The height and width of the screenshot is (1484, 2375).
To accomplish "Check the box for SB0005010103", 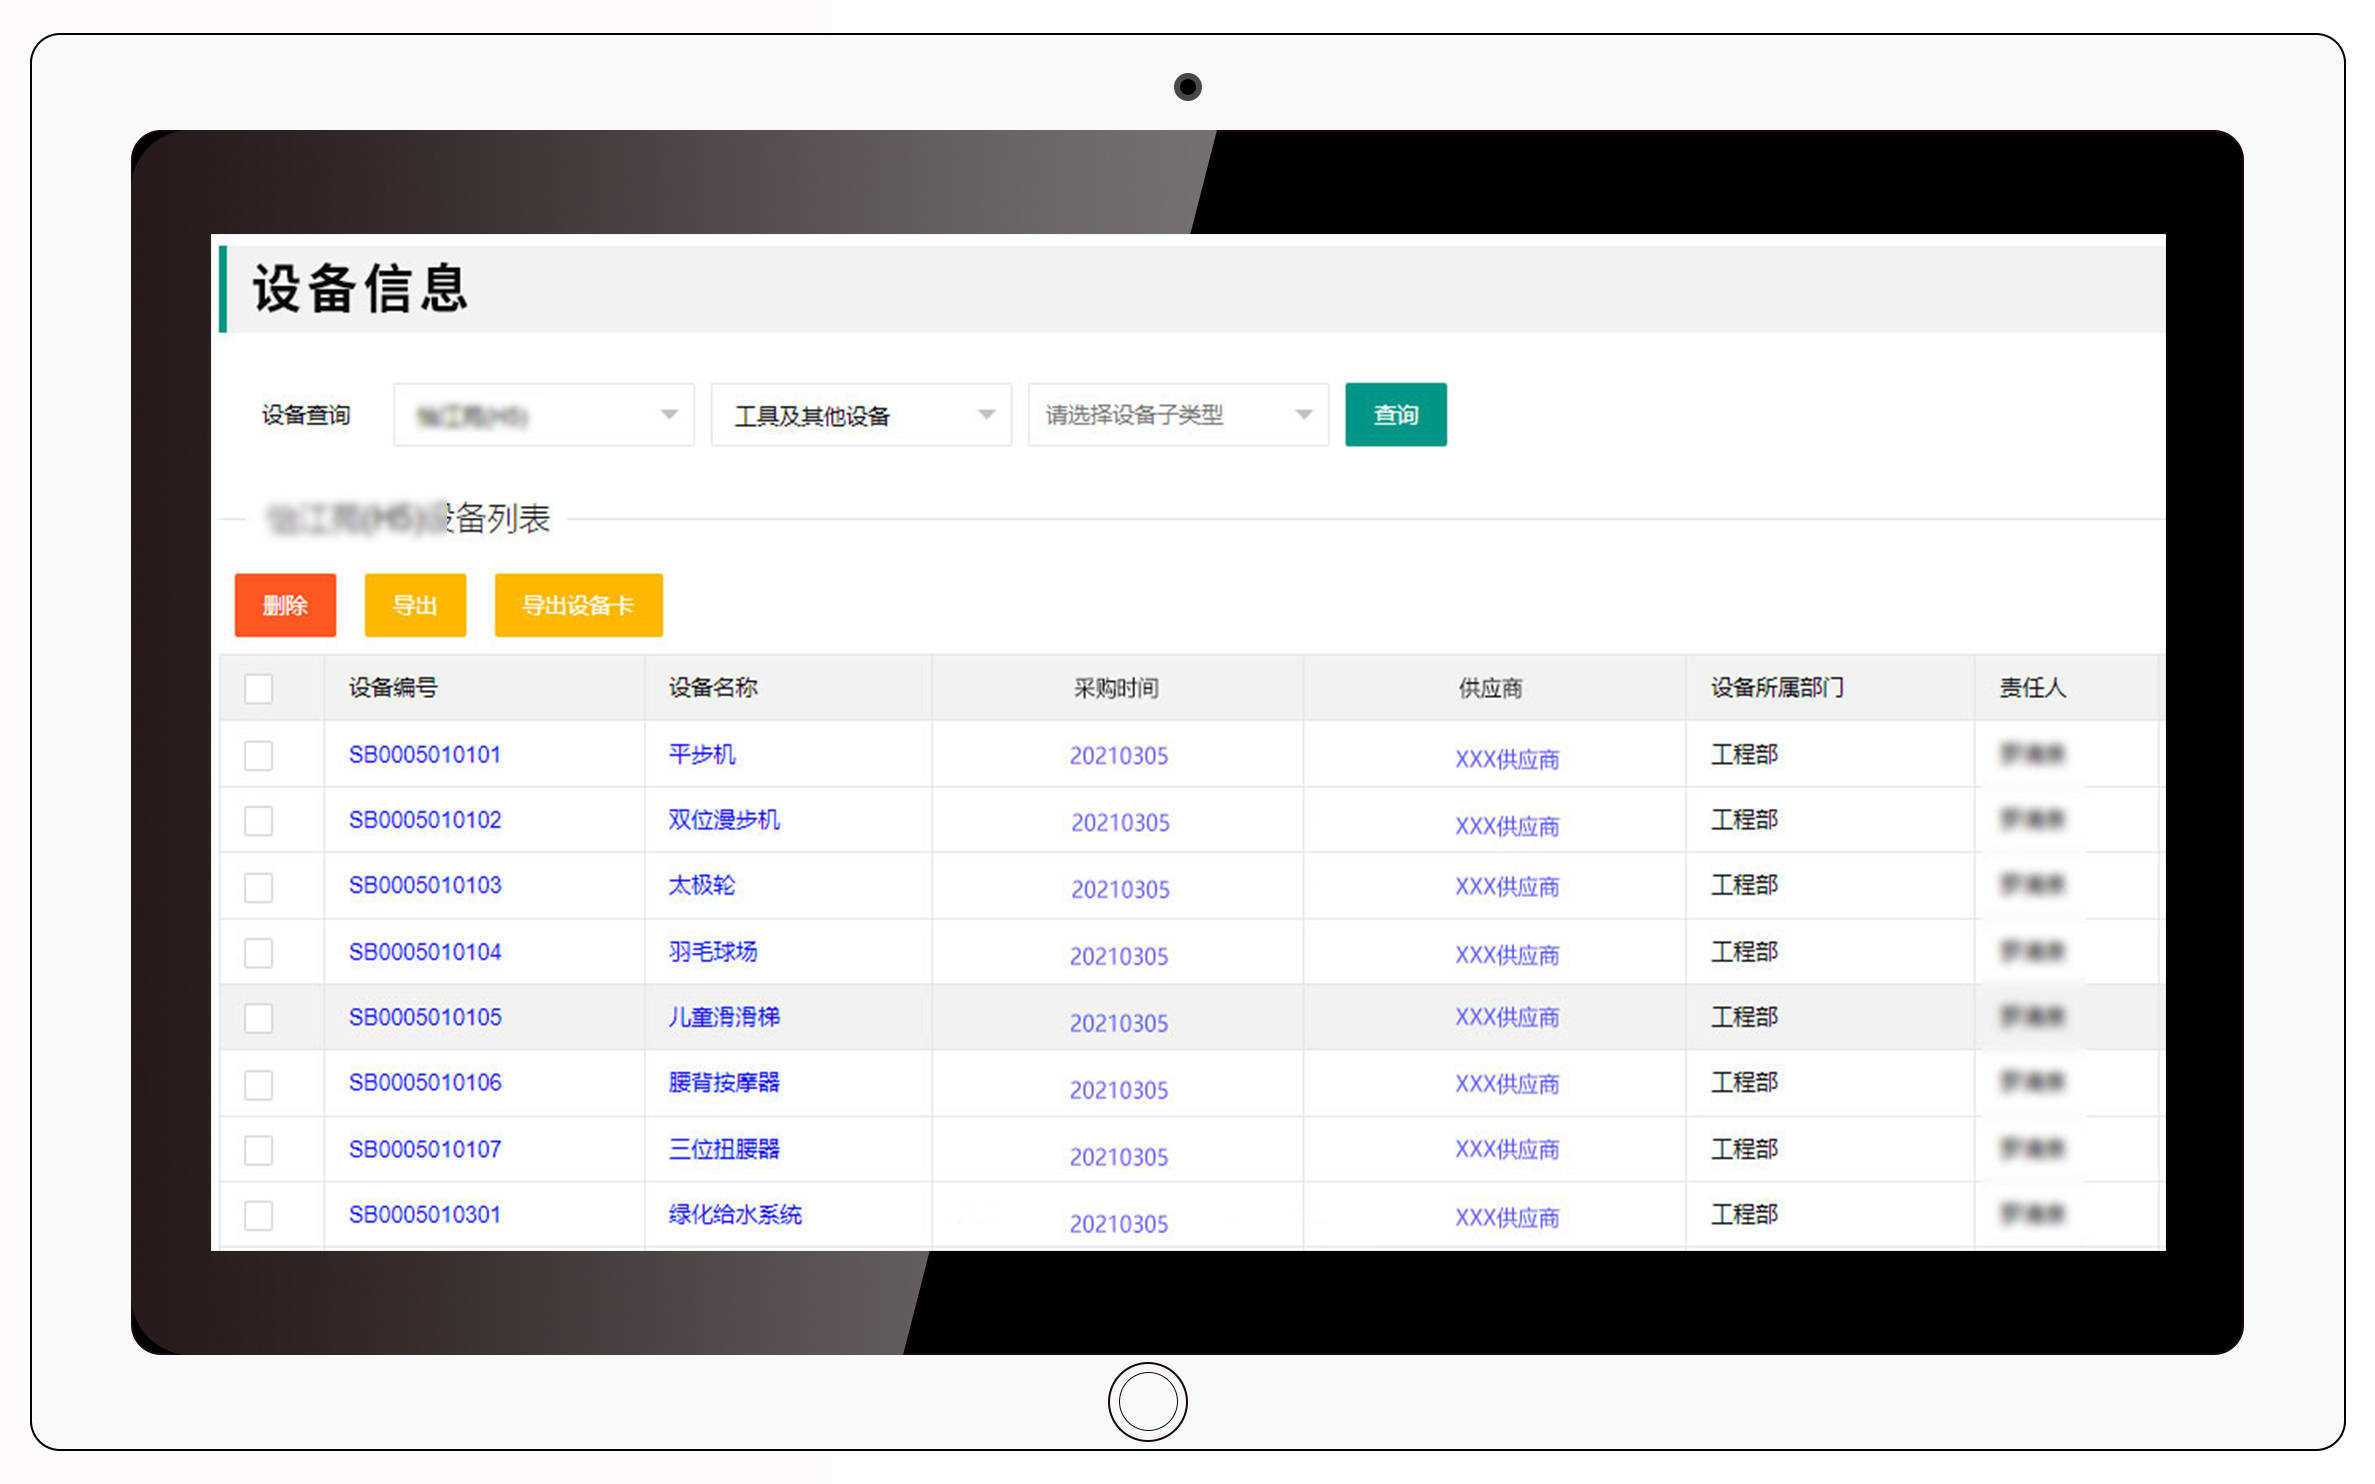I will pos(259,887).
